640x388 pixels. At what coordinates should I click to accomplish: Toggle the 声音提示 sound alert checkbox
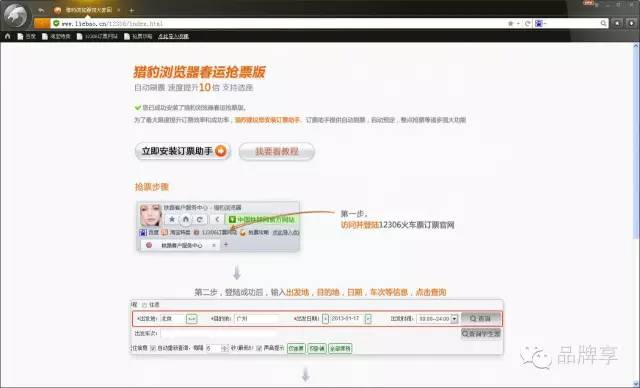[x=259, y=348]
